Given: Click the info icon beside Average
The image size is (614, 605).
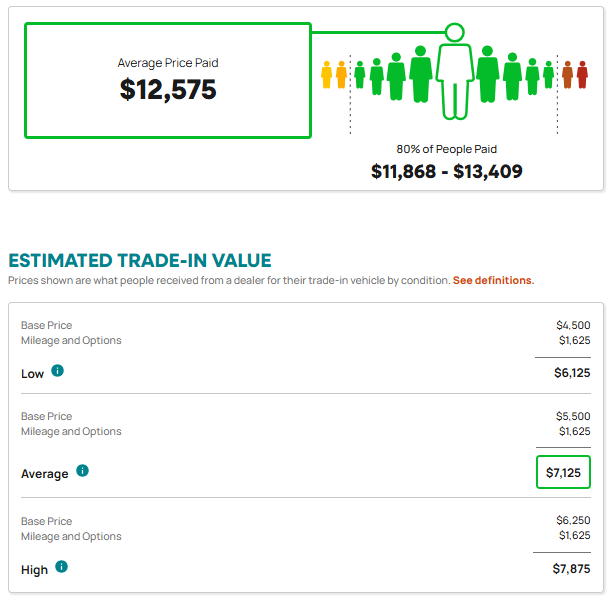Looking at the screenshot, I should [82, 470].
